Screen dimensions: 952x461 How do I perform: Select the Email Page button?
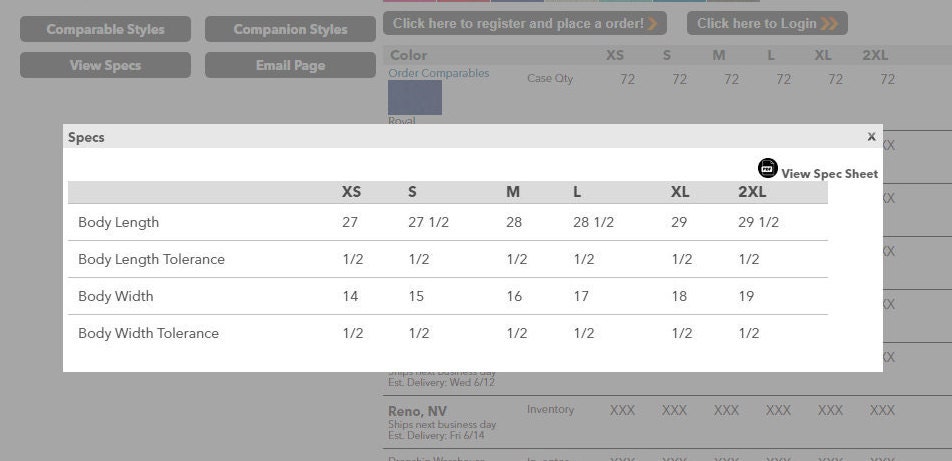click(290, 65)
